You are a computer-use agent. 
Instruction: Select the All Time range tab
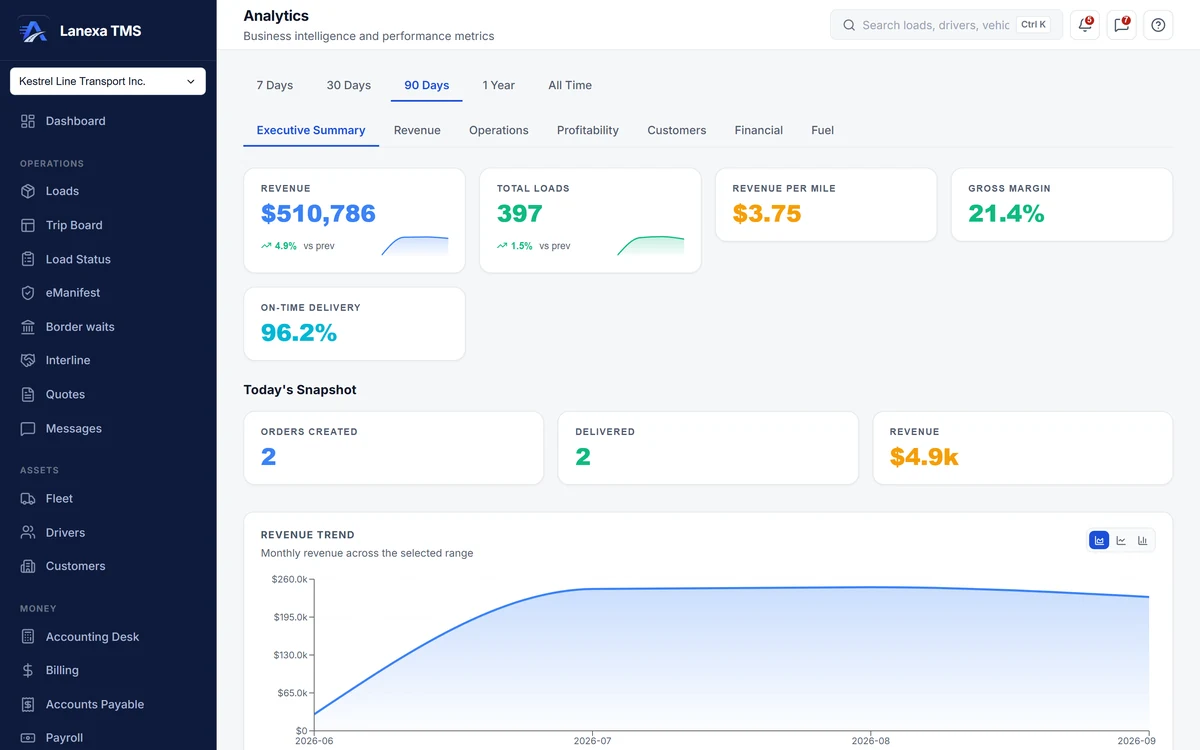[x=570, y=85]
